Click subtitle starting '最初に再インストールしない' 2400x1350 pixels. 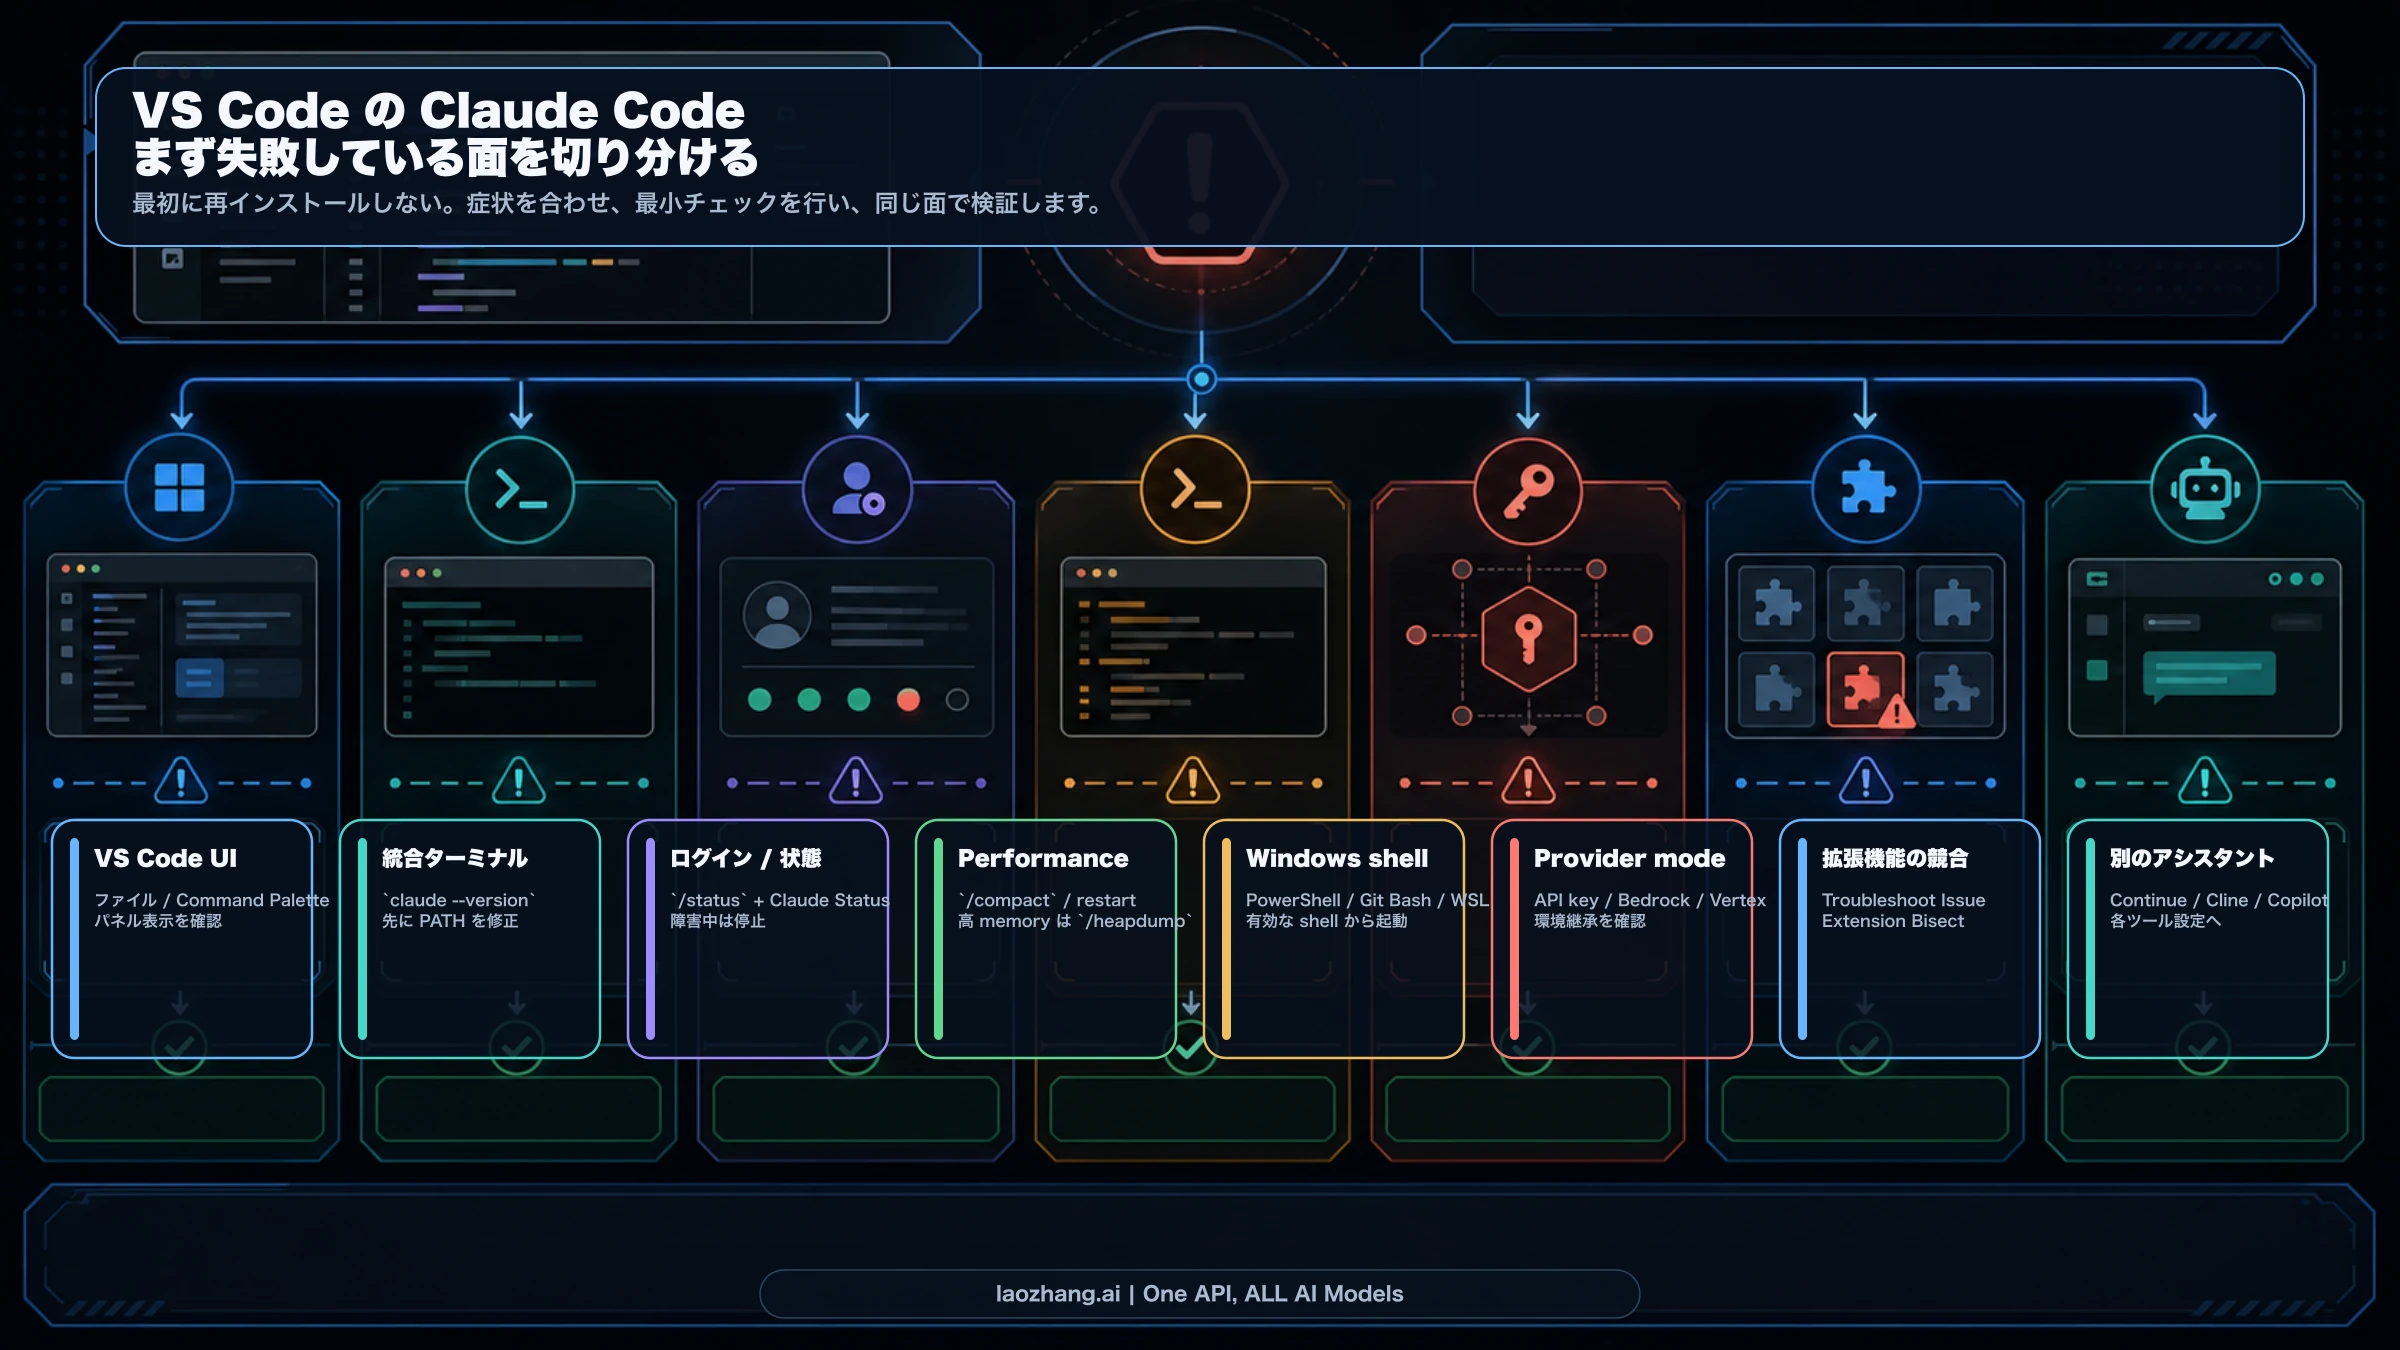tap(618, 203)
